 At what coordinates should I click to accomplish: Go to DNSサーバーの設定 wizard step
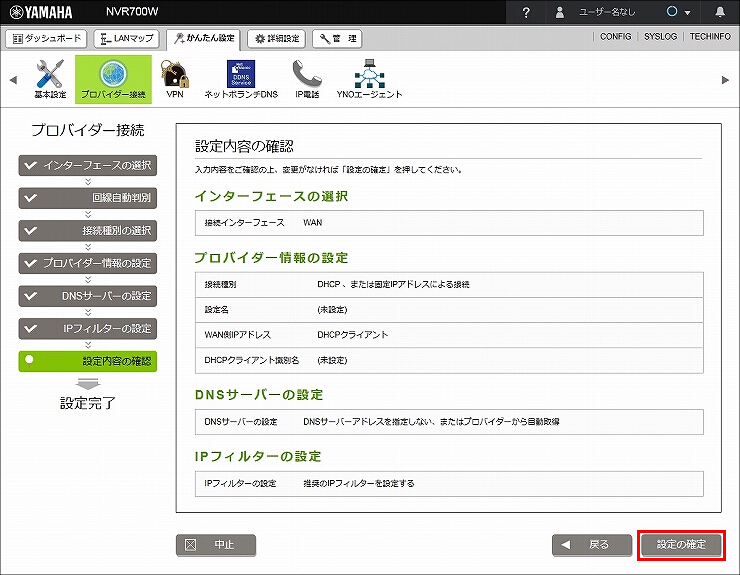pos(88,296)
